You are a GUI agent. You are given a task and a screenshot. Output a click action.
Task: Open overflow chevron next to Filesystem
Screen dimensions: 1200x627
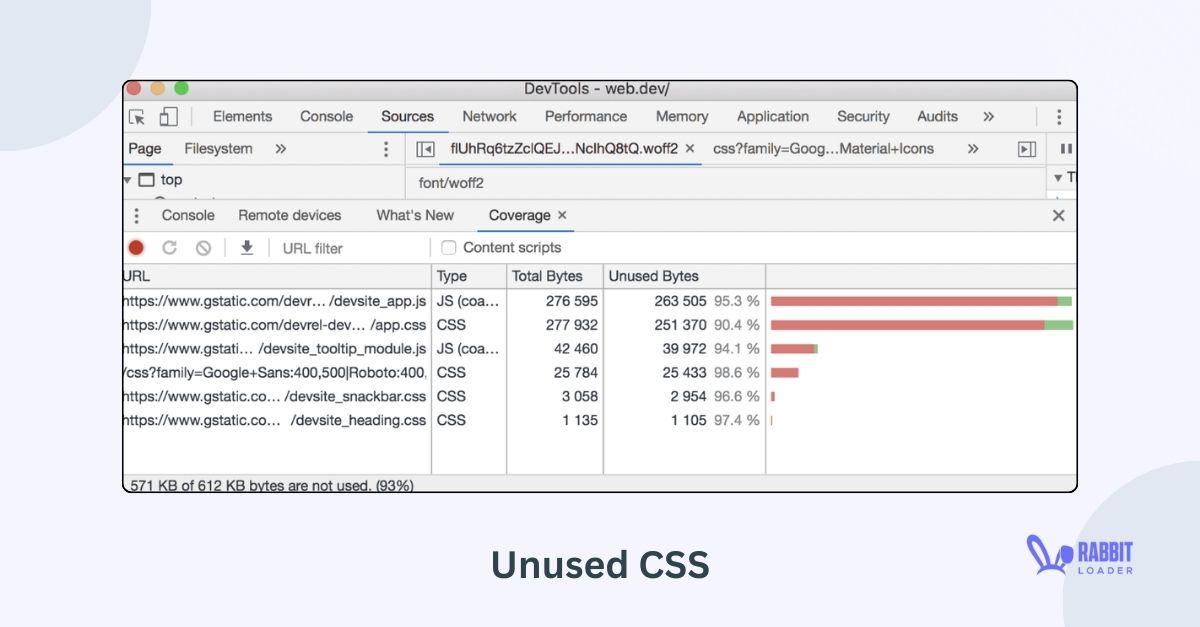click(x=281, y=148)
